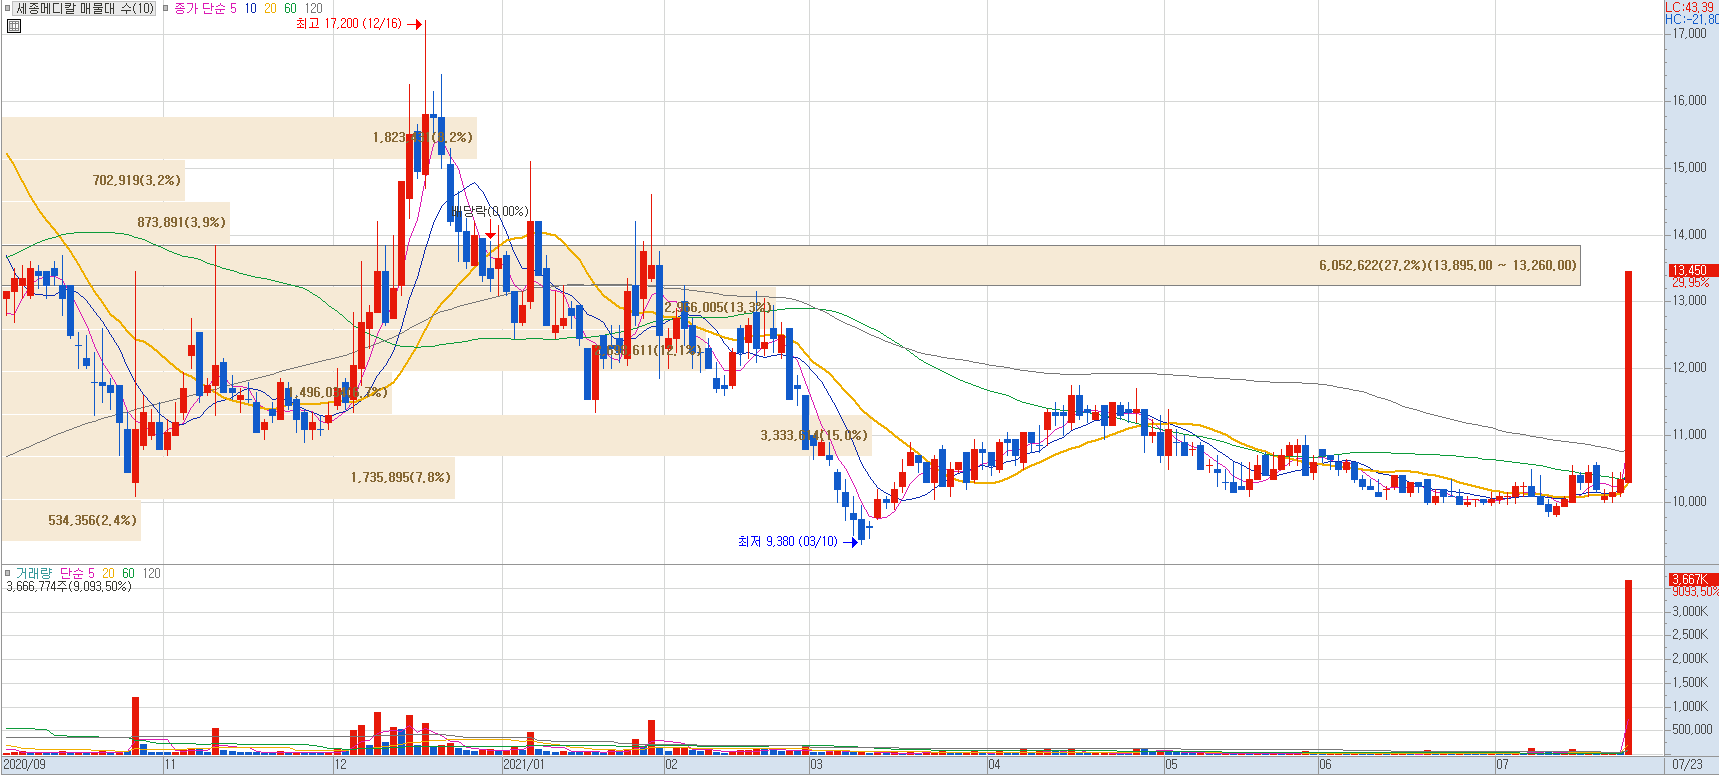Viewport: 1719px width, 775px height.
Task: Click the 6,052,622(27.2%) volume profile label
Action: tap(1447, 266)
